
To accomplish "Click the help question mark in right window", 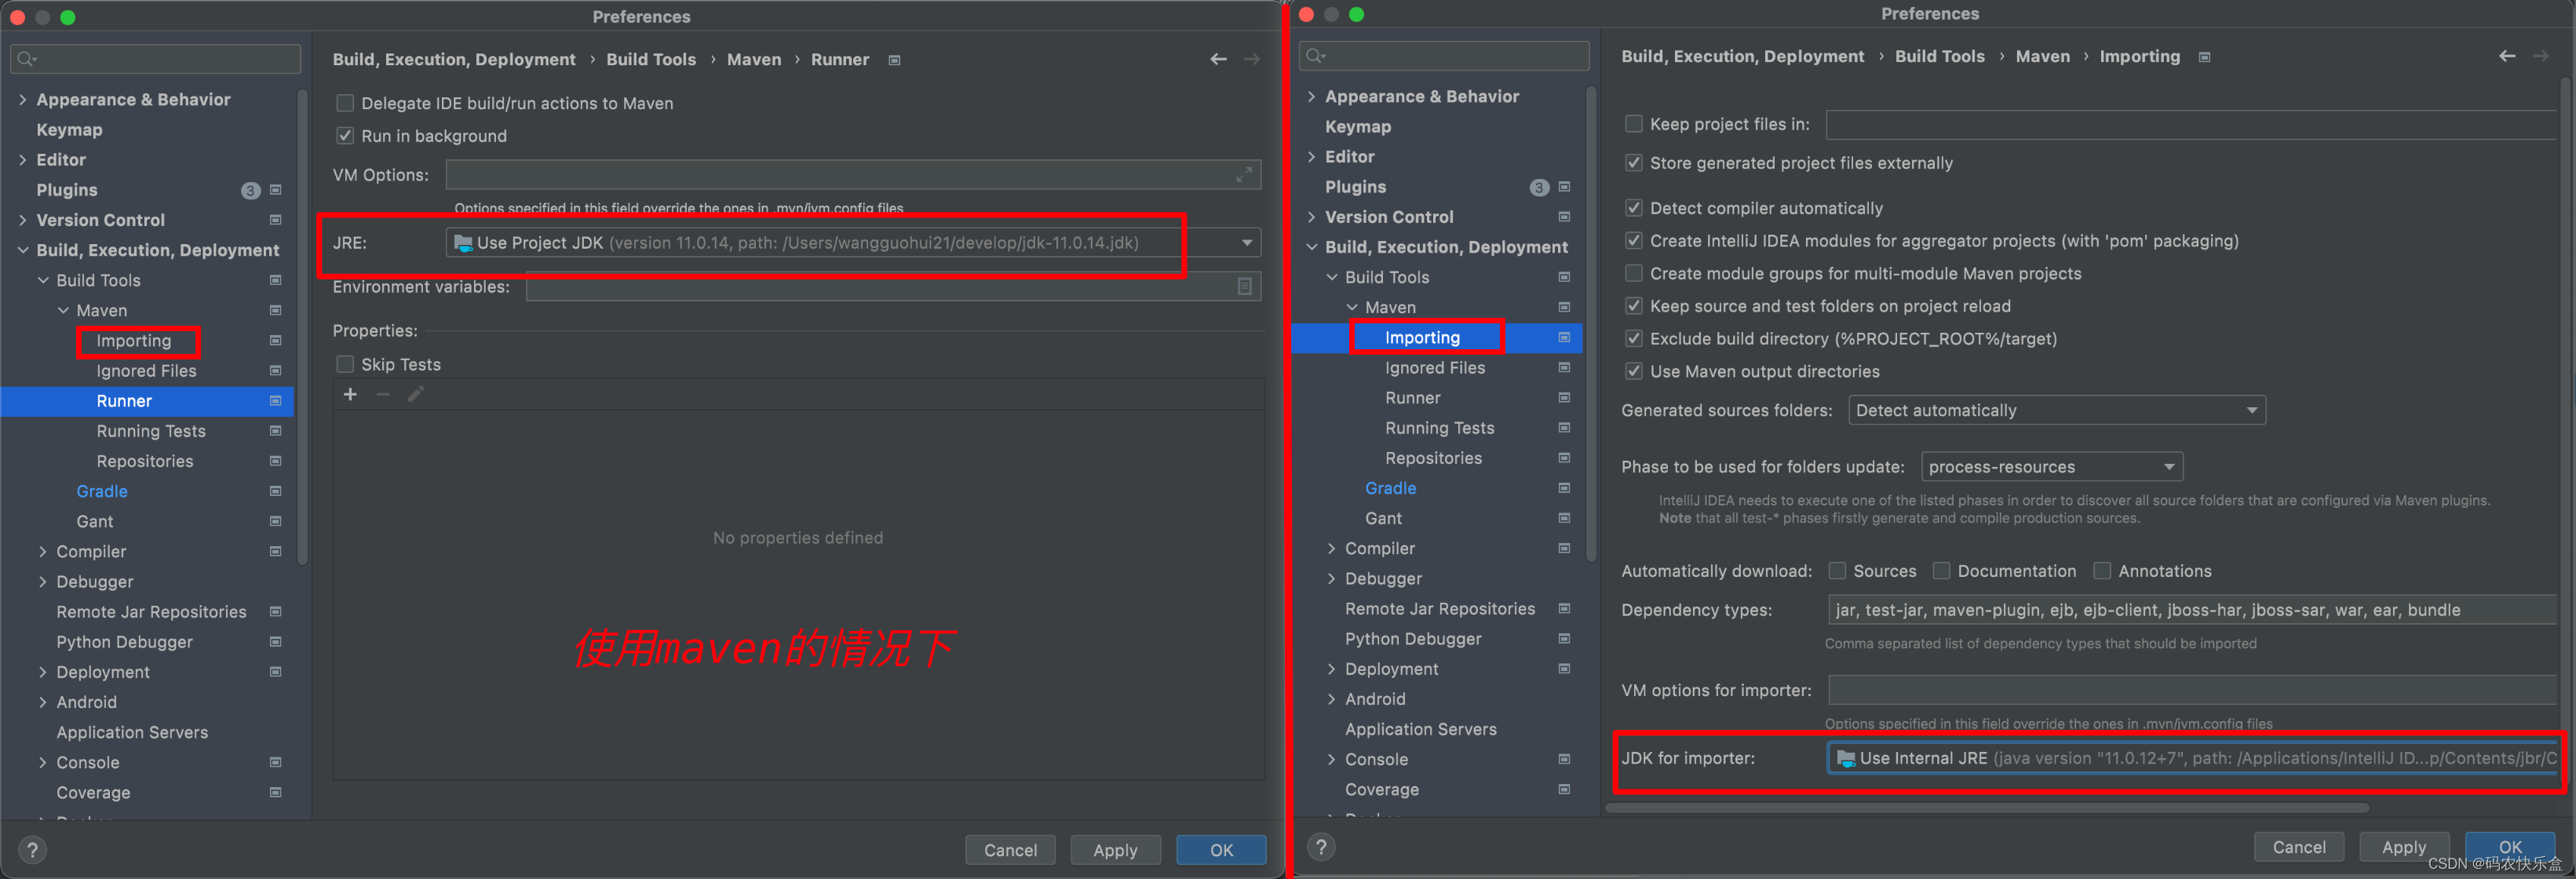I will 1321,847.
